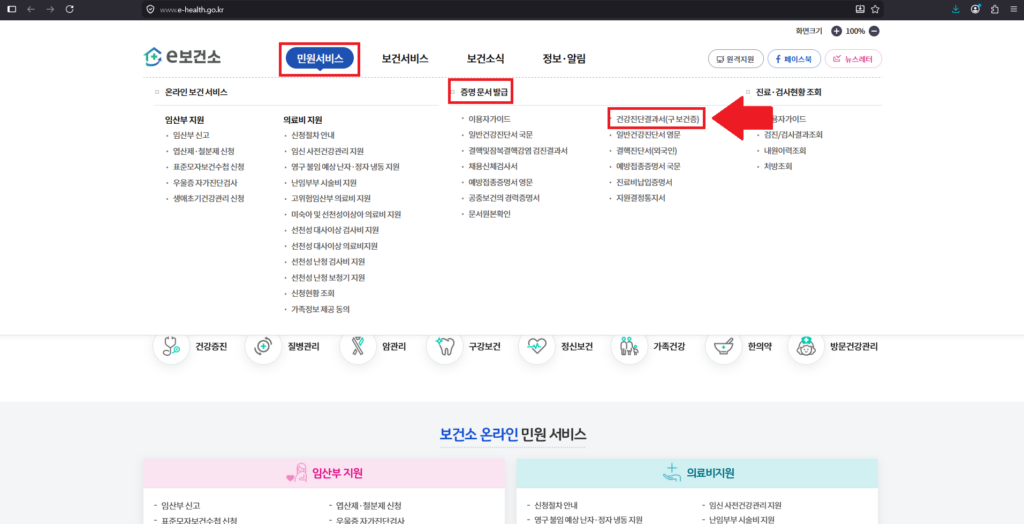Click 온라인 보건 서비스 section heading

tap(196, 93)
